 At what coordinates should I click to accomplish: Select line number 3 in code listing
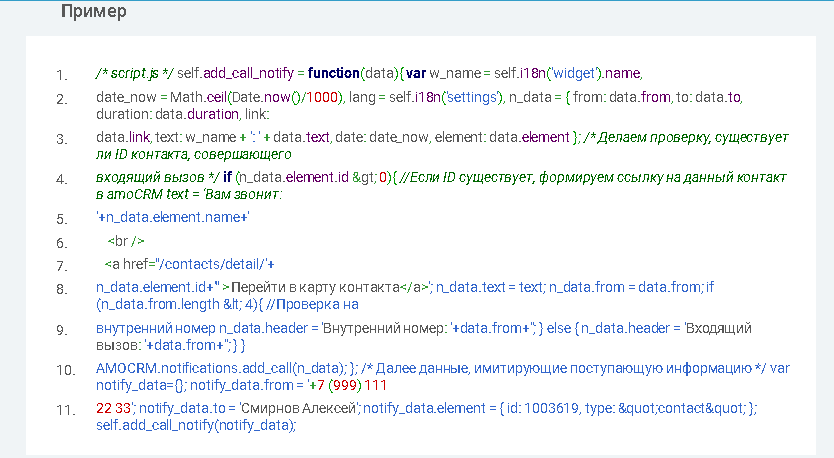[x=62, y=139]
